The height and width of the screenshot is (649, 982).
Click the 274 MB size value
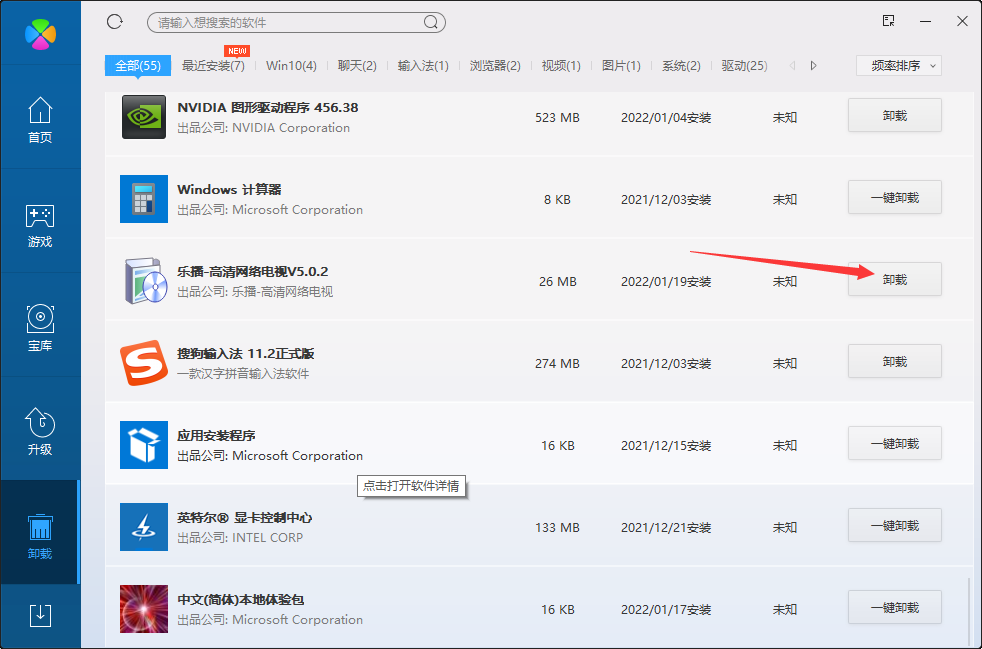point(557,363)
